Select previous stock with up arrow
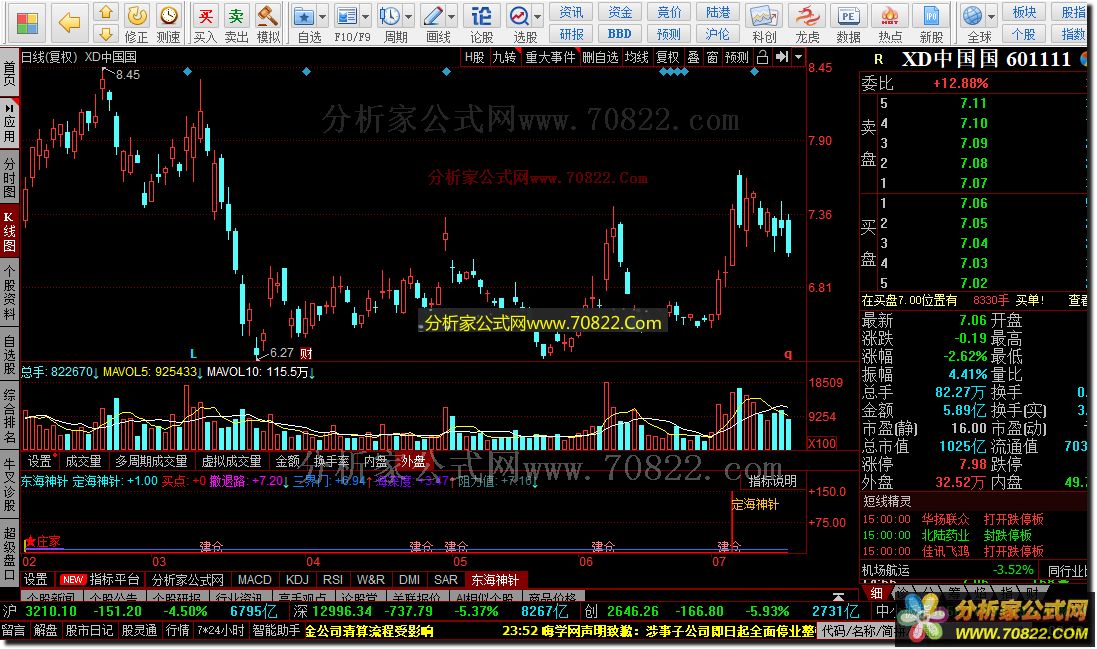1097x649 pixels. (x=106, y=12)
